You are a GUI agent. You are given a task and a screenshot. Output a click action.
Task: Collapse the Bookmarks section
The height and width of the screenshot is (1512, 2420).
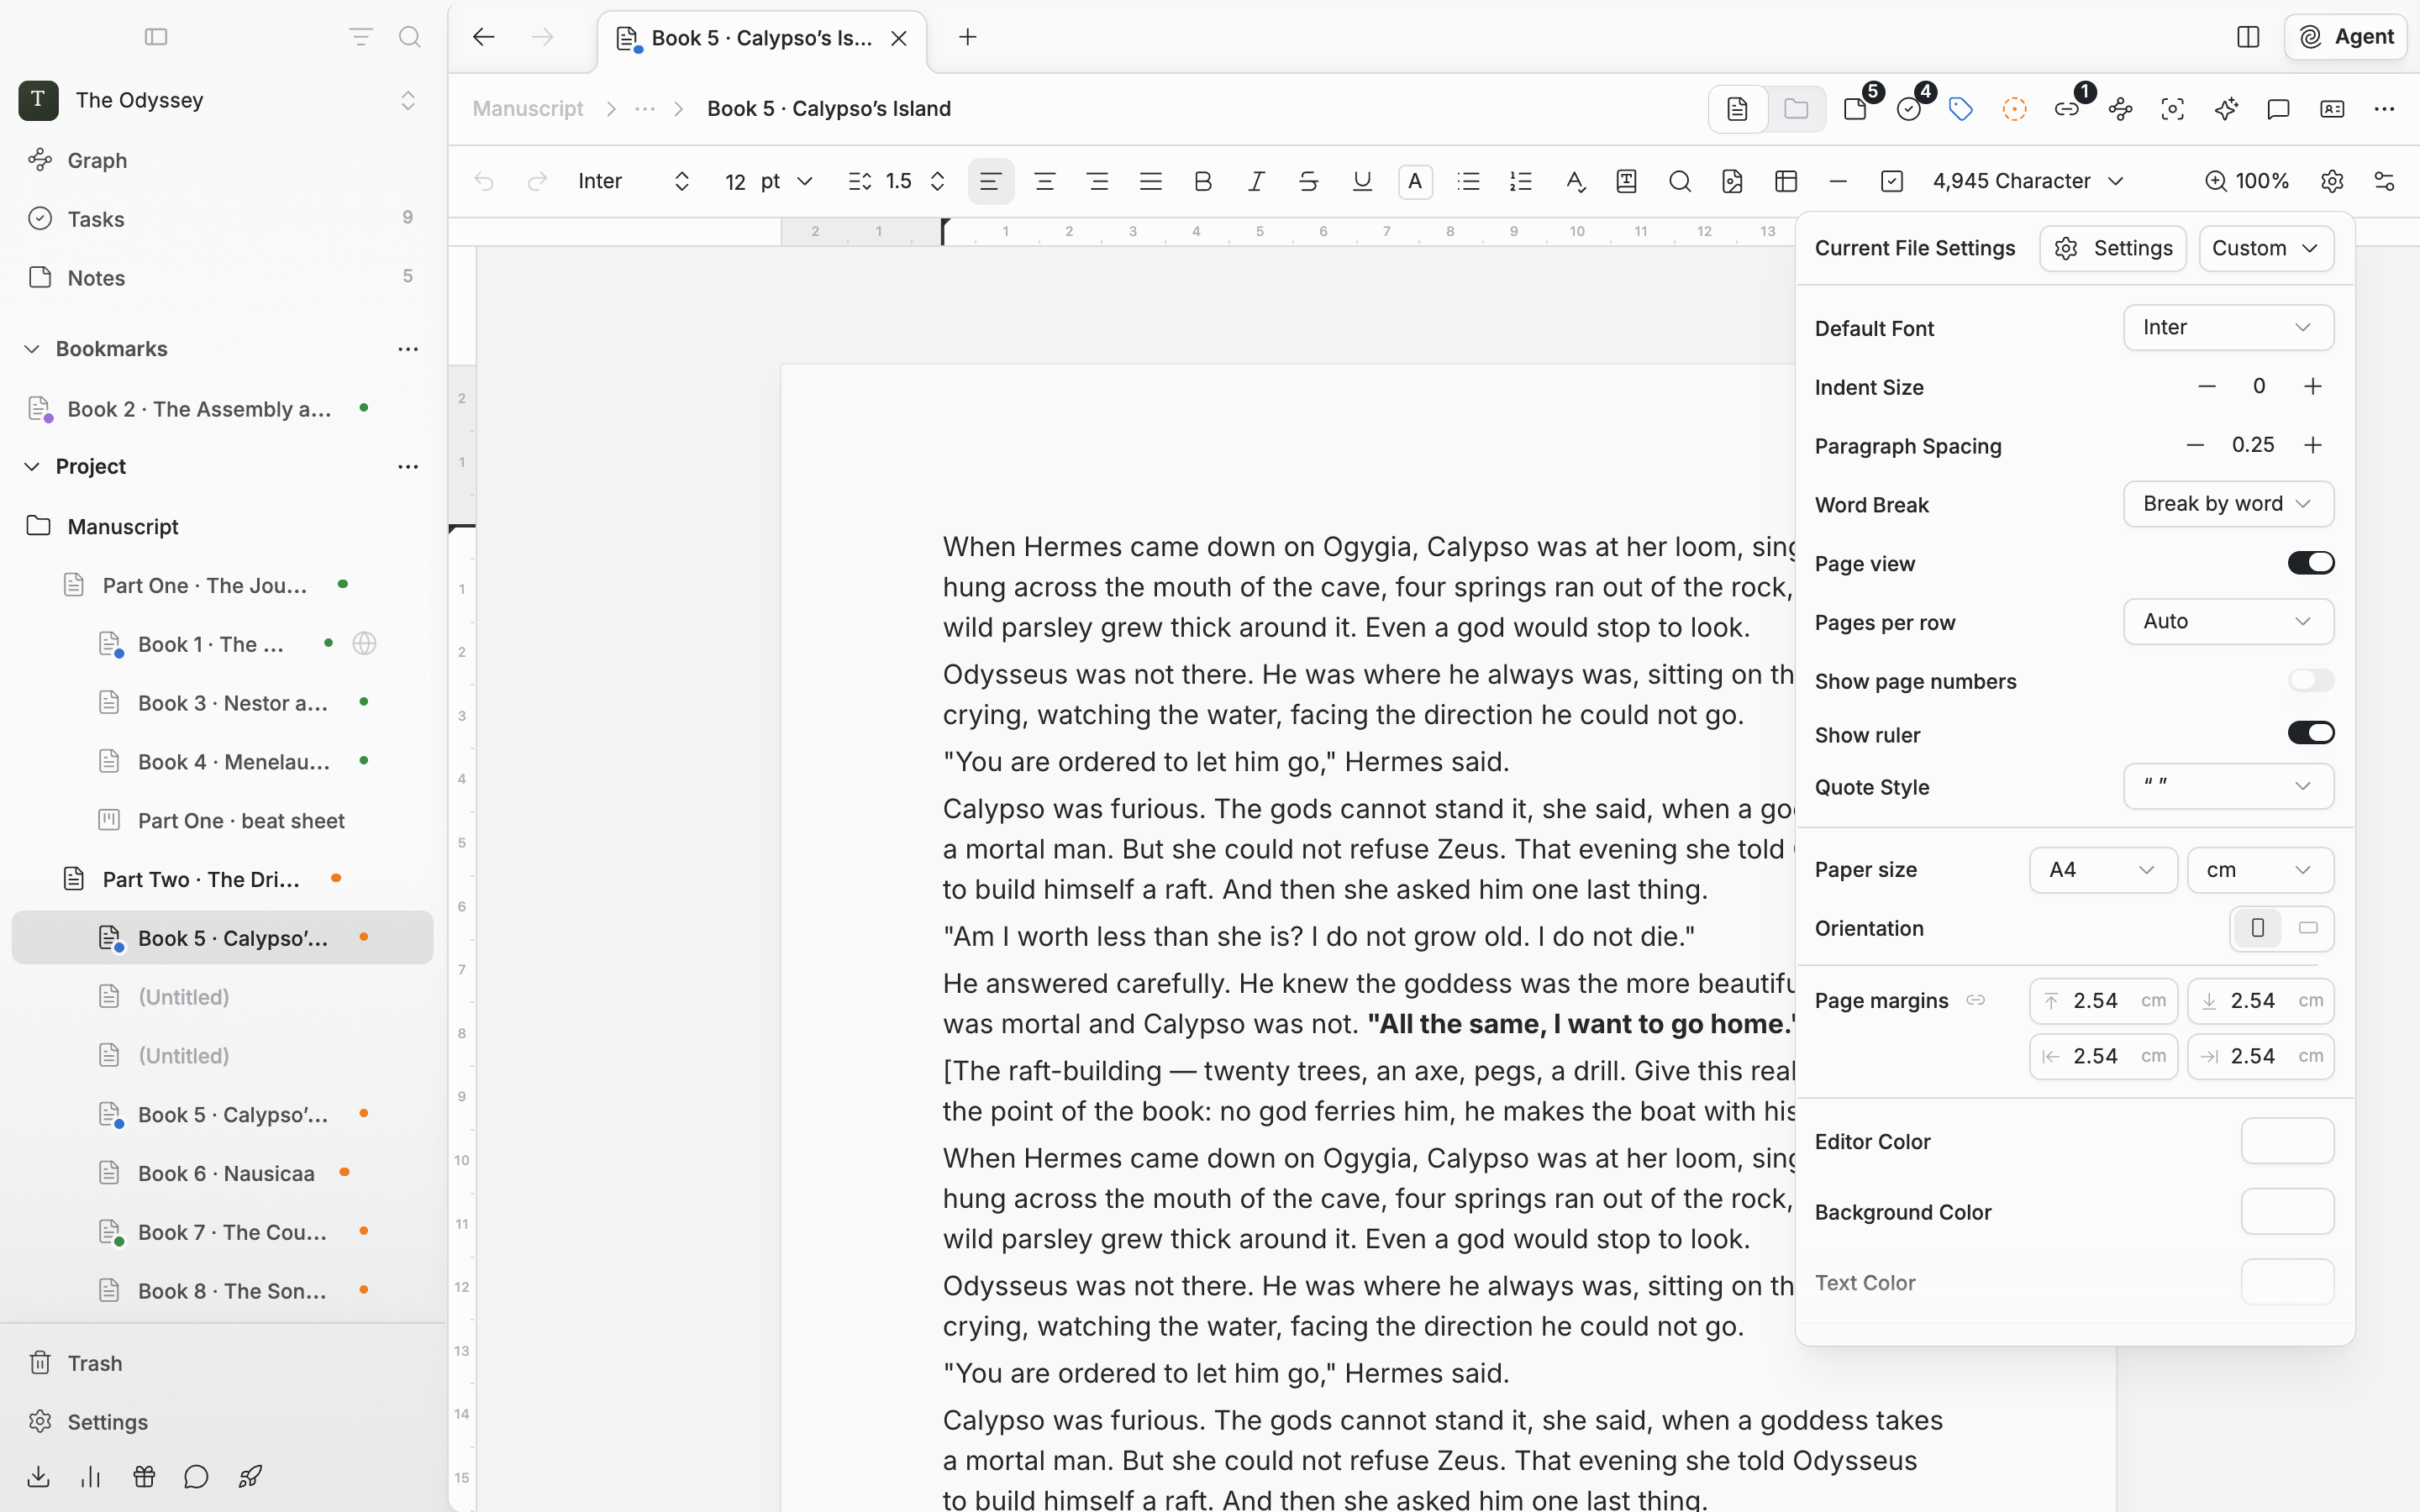click(32, 349)
